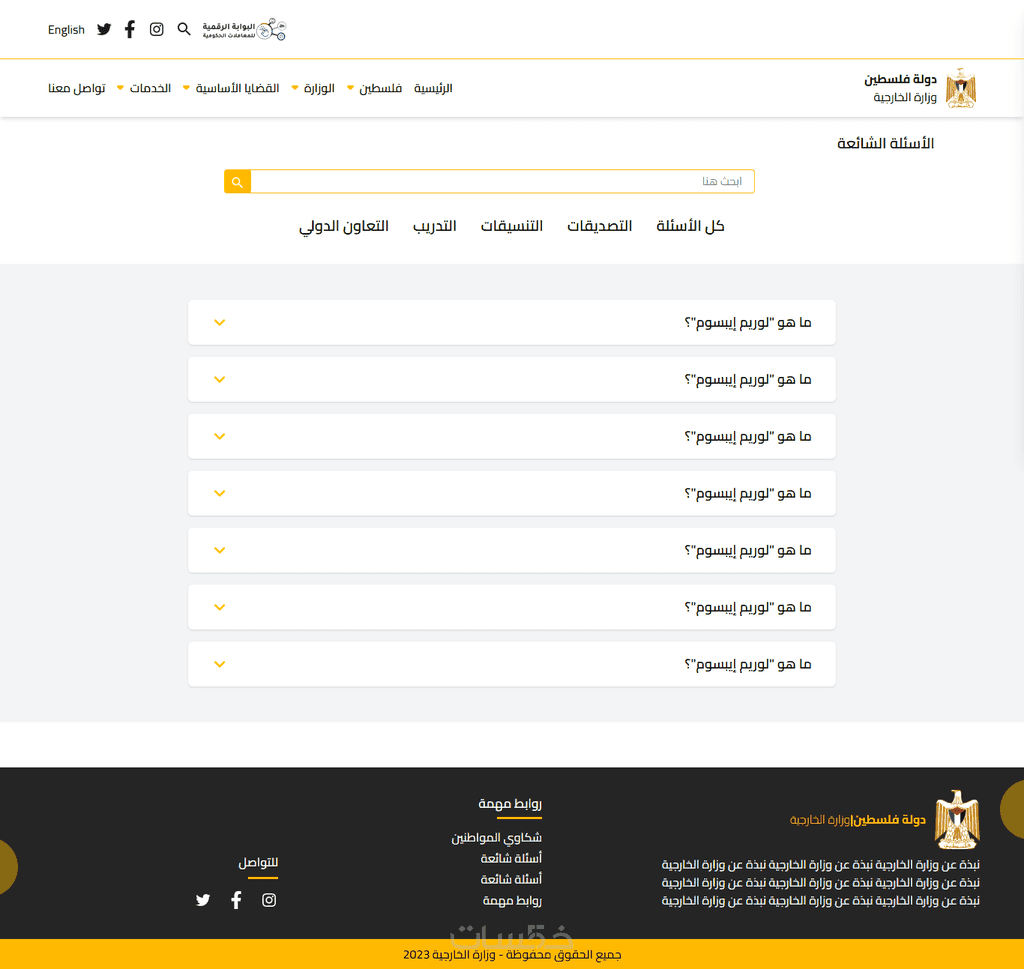Expand the sixth FAQ question chevron
This screenshot has width=1024, height=969.
(x=220, y=607)
